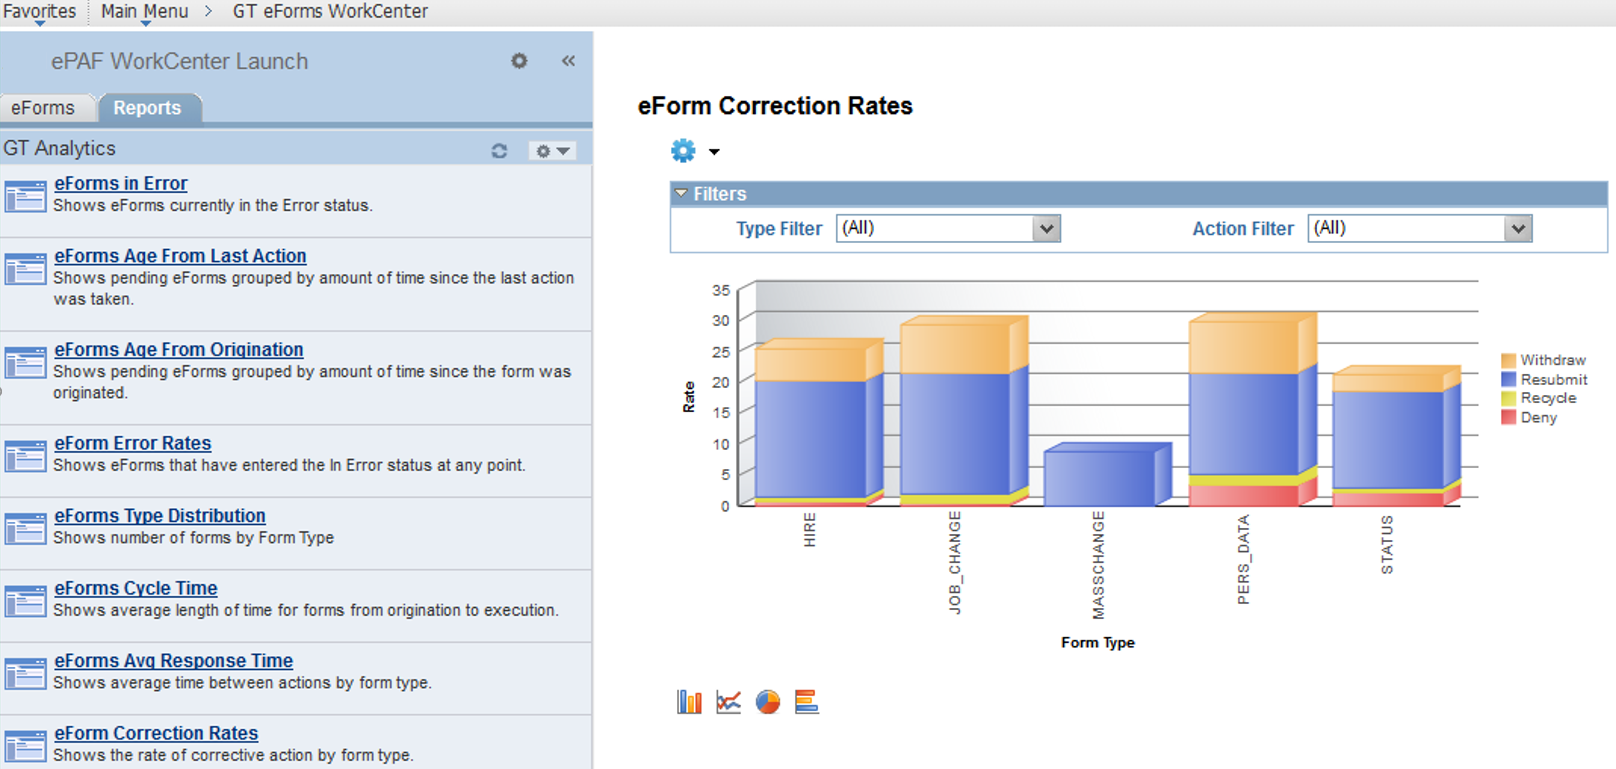Open the eForms Cycle Time link

(x=136, y=589)
